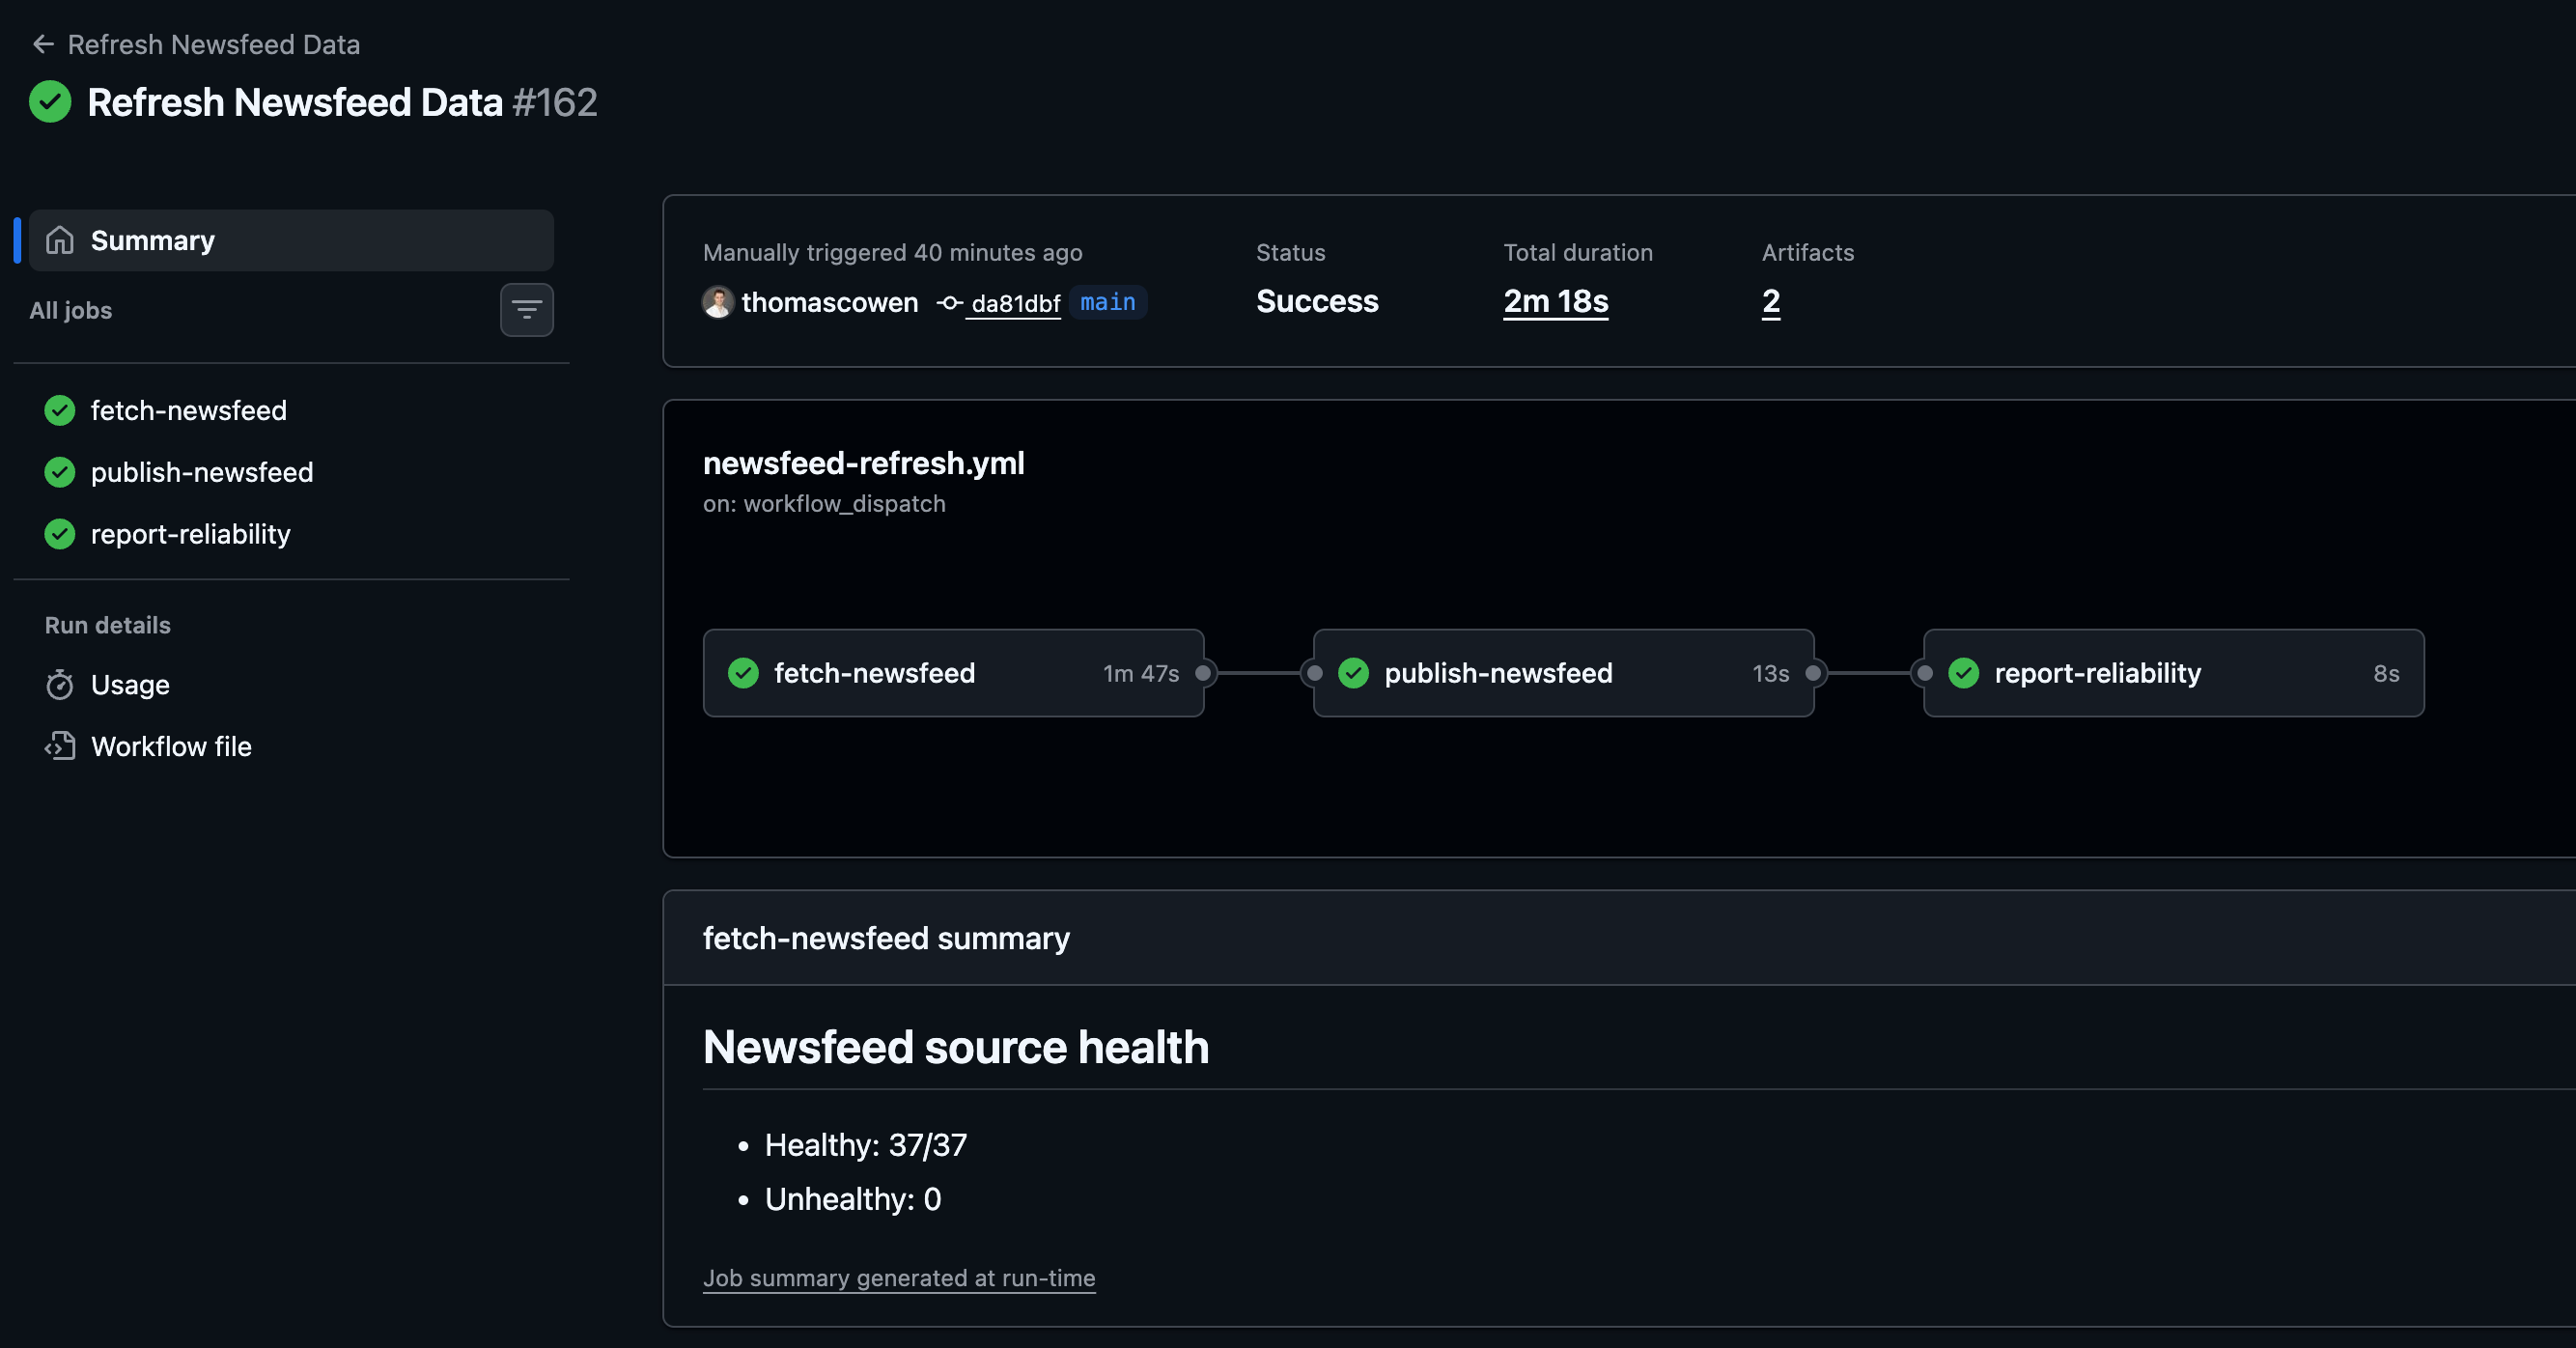Click the check icon in the fetch-newsfeed graph node

(x=743, y=673)
